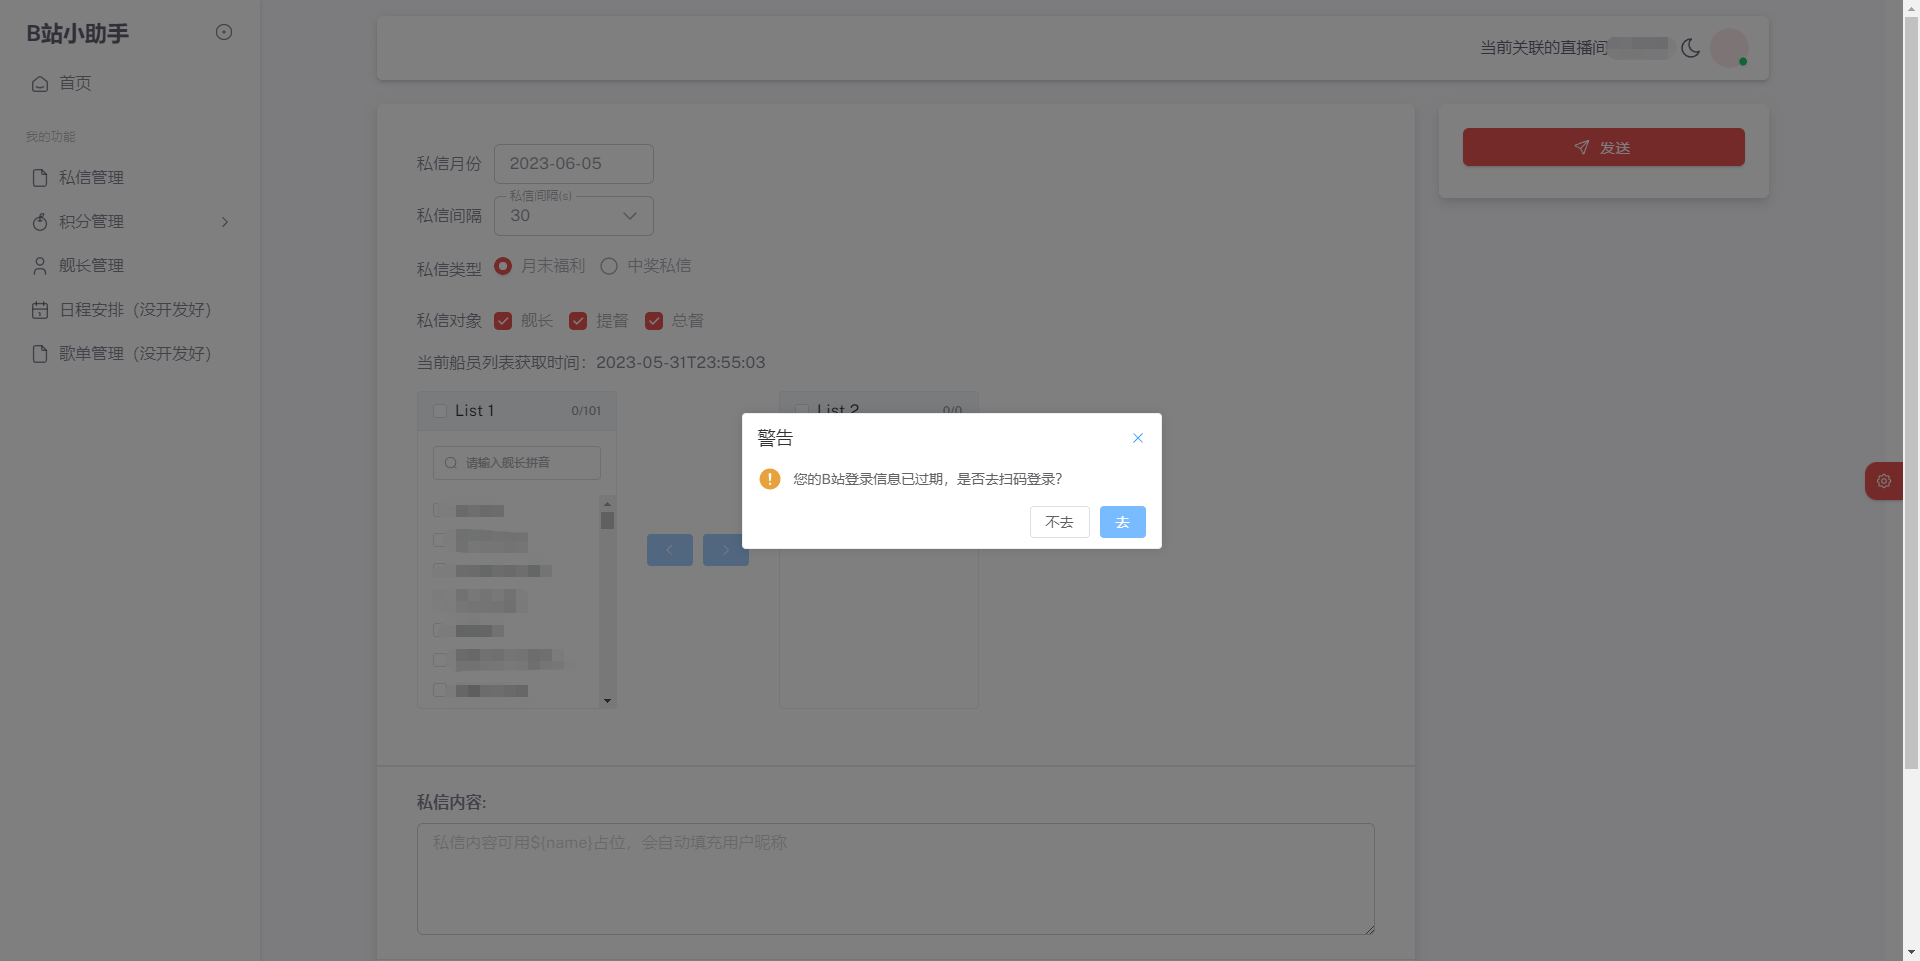The height and width of the screenshot is (961, 1920).
Task: Uncheck the 提督 checkbox
Action: point(578,321)
